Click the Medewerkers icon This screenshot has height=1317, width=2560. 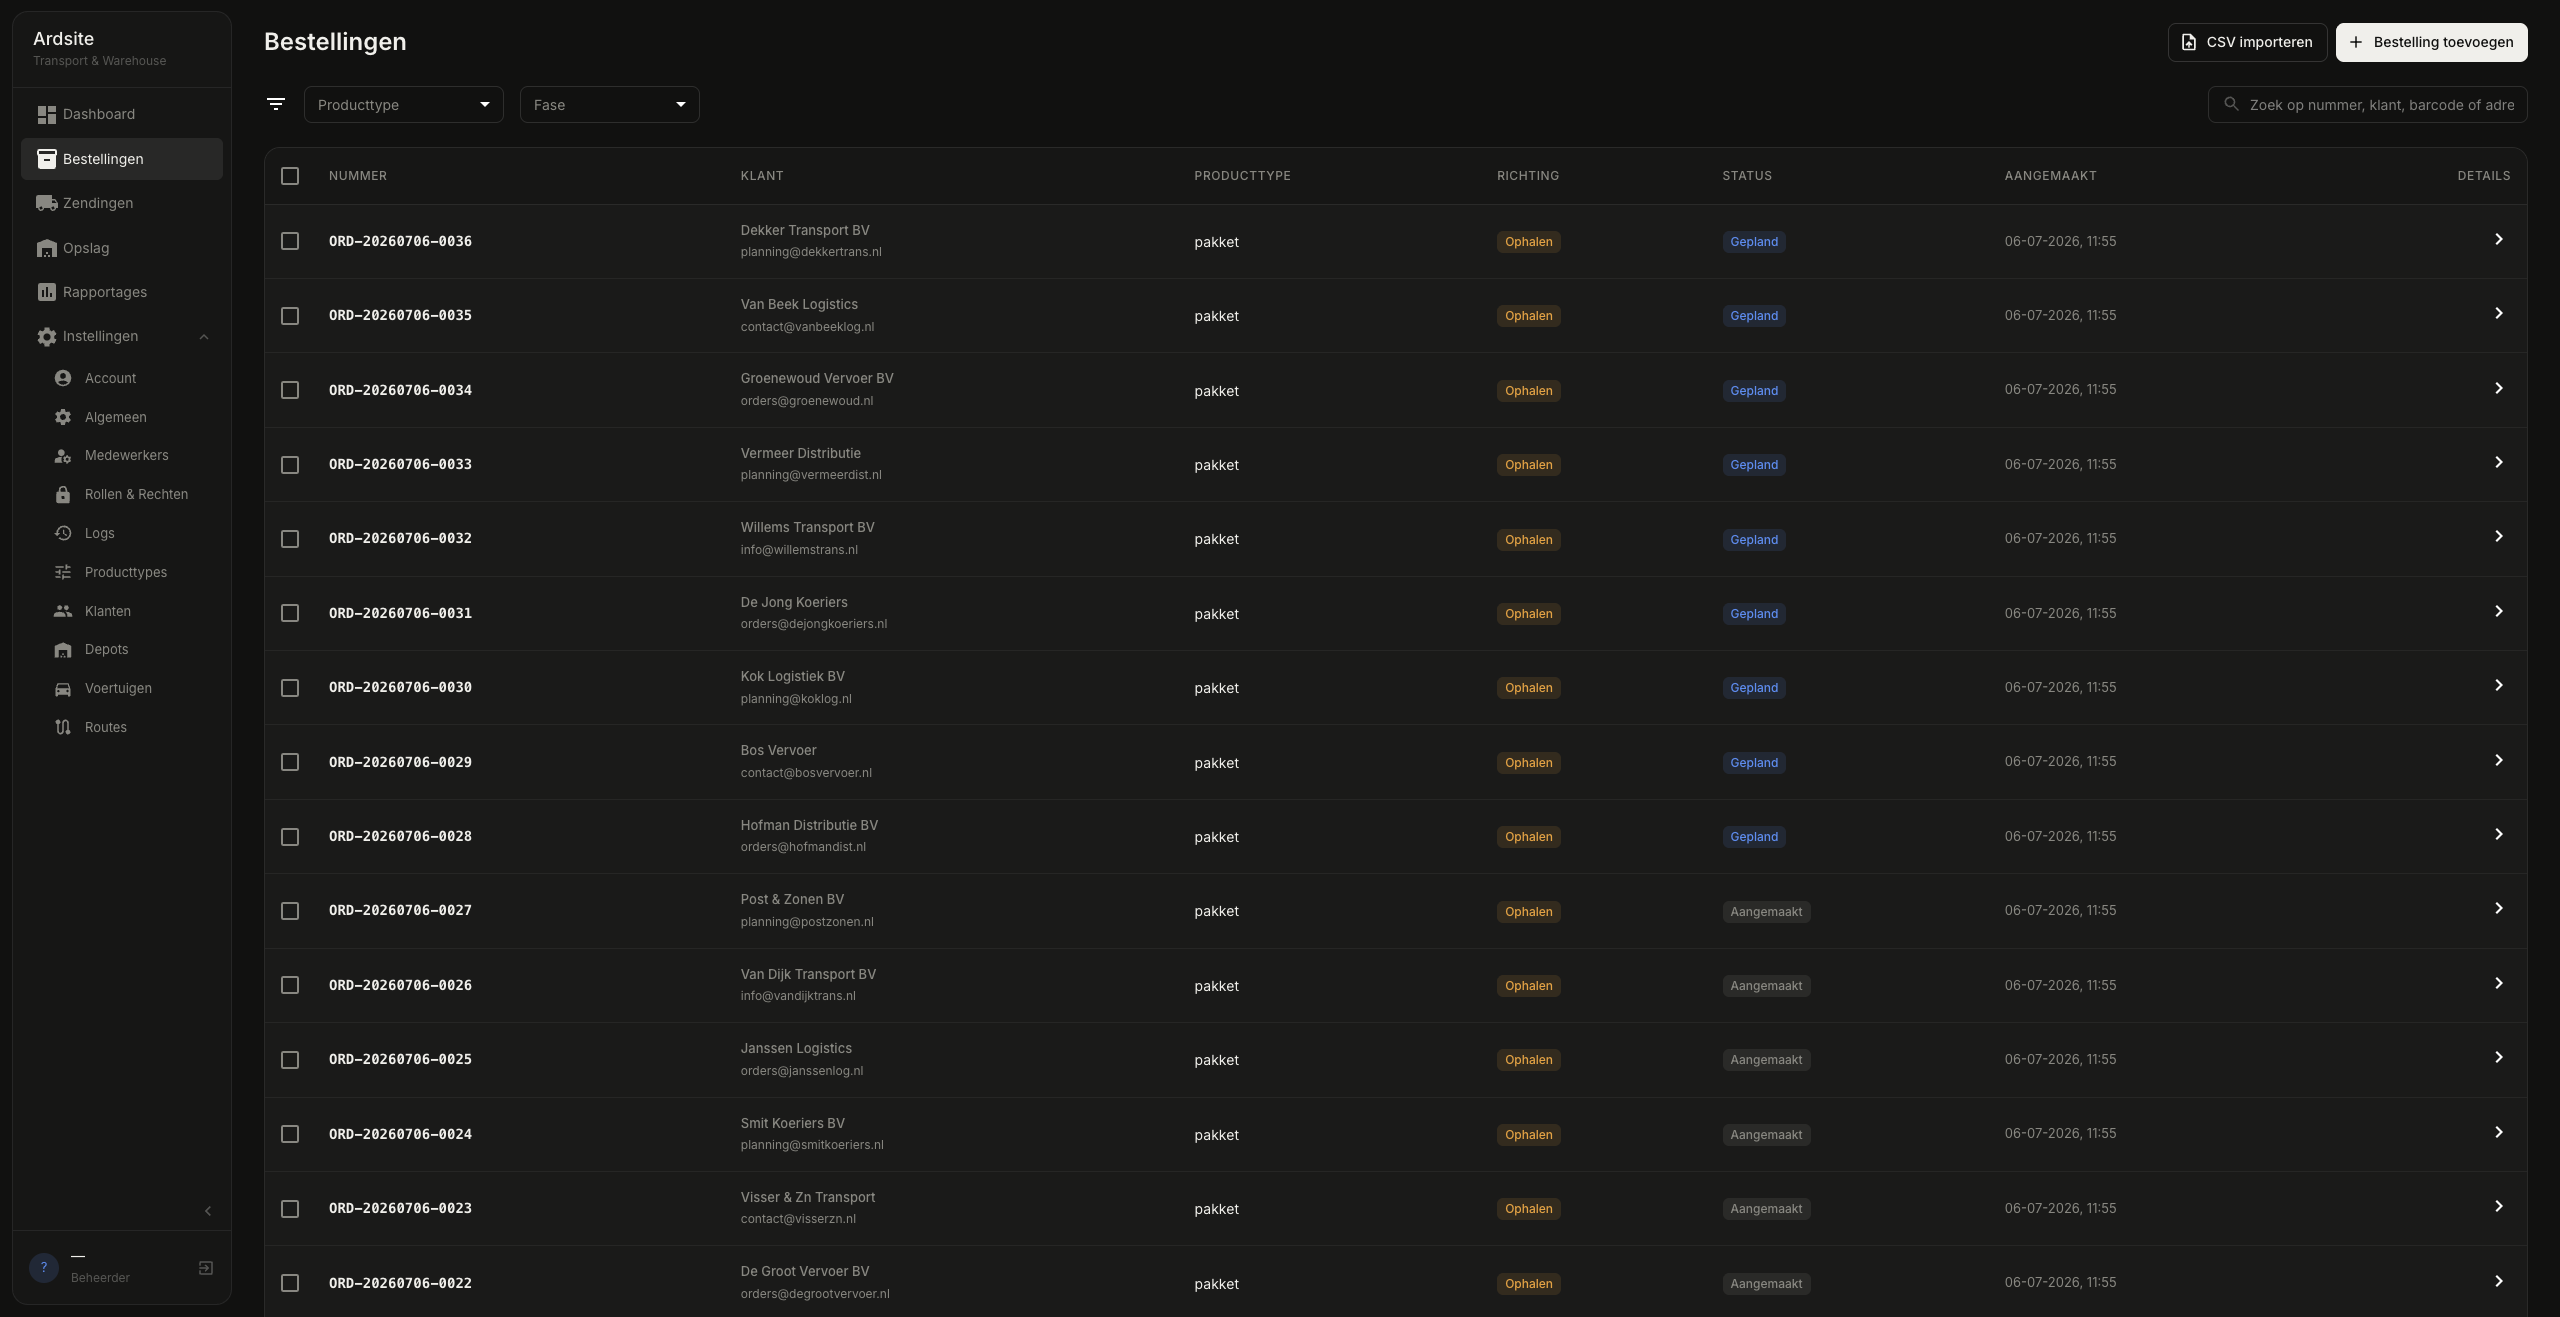pos(63,456)
